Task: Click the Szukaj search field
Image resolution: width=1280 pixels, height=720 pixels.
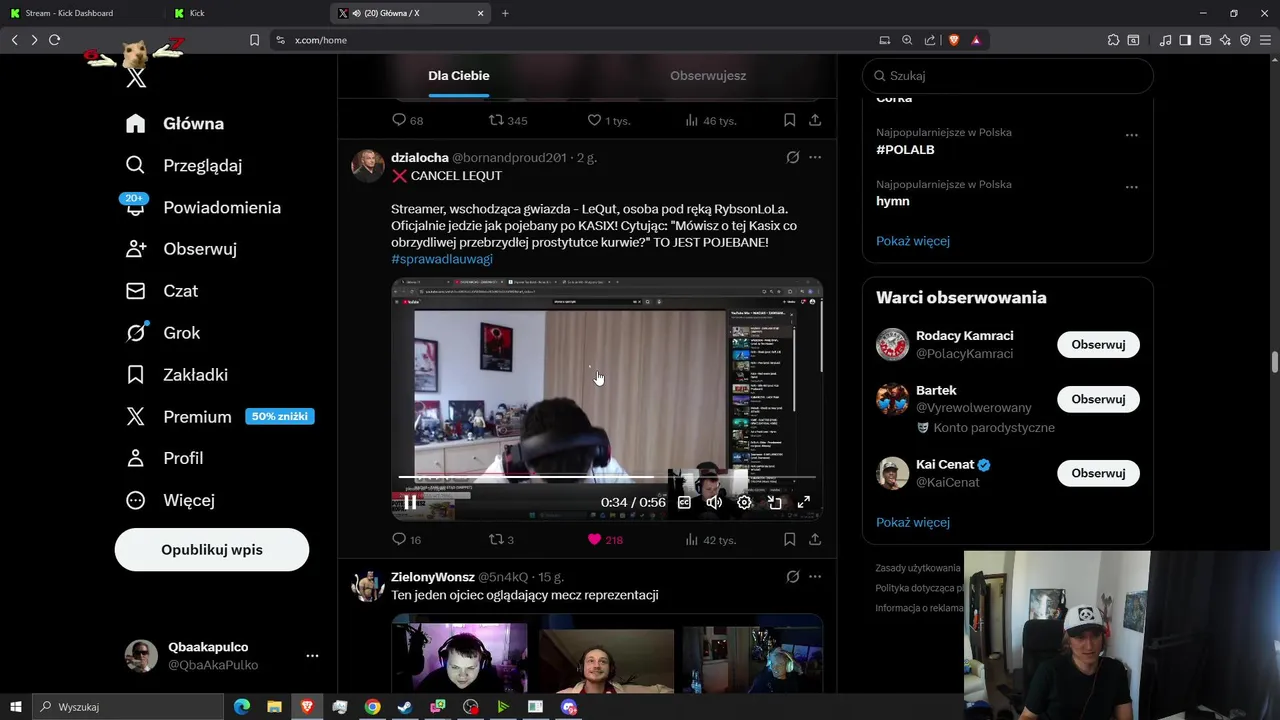Action: (1008, 76)
